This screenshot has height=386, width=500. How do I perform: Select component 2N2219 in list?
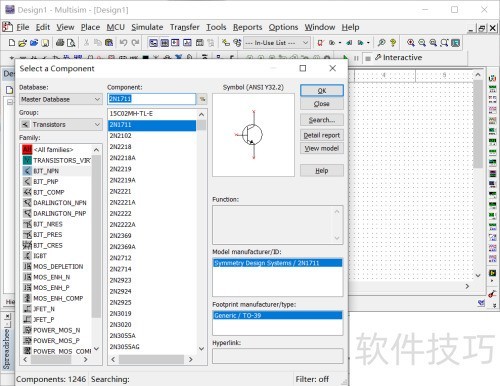[120, 169]
